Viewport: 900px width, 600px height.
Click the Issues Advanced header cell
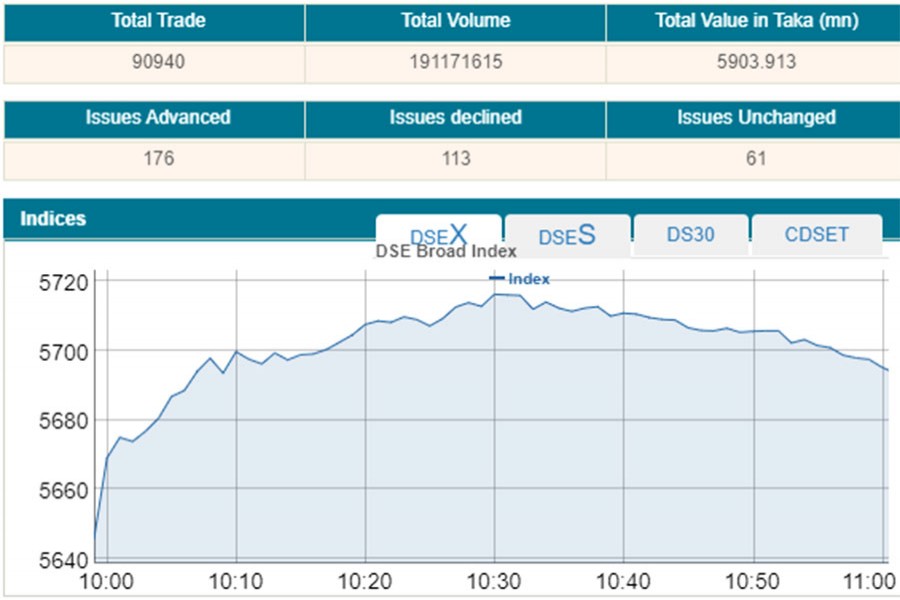pyautogui.click(x=158, y=117)
